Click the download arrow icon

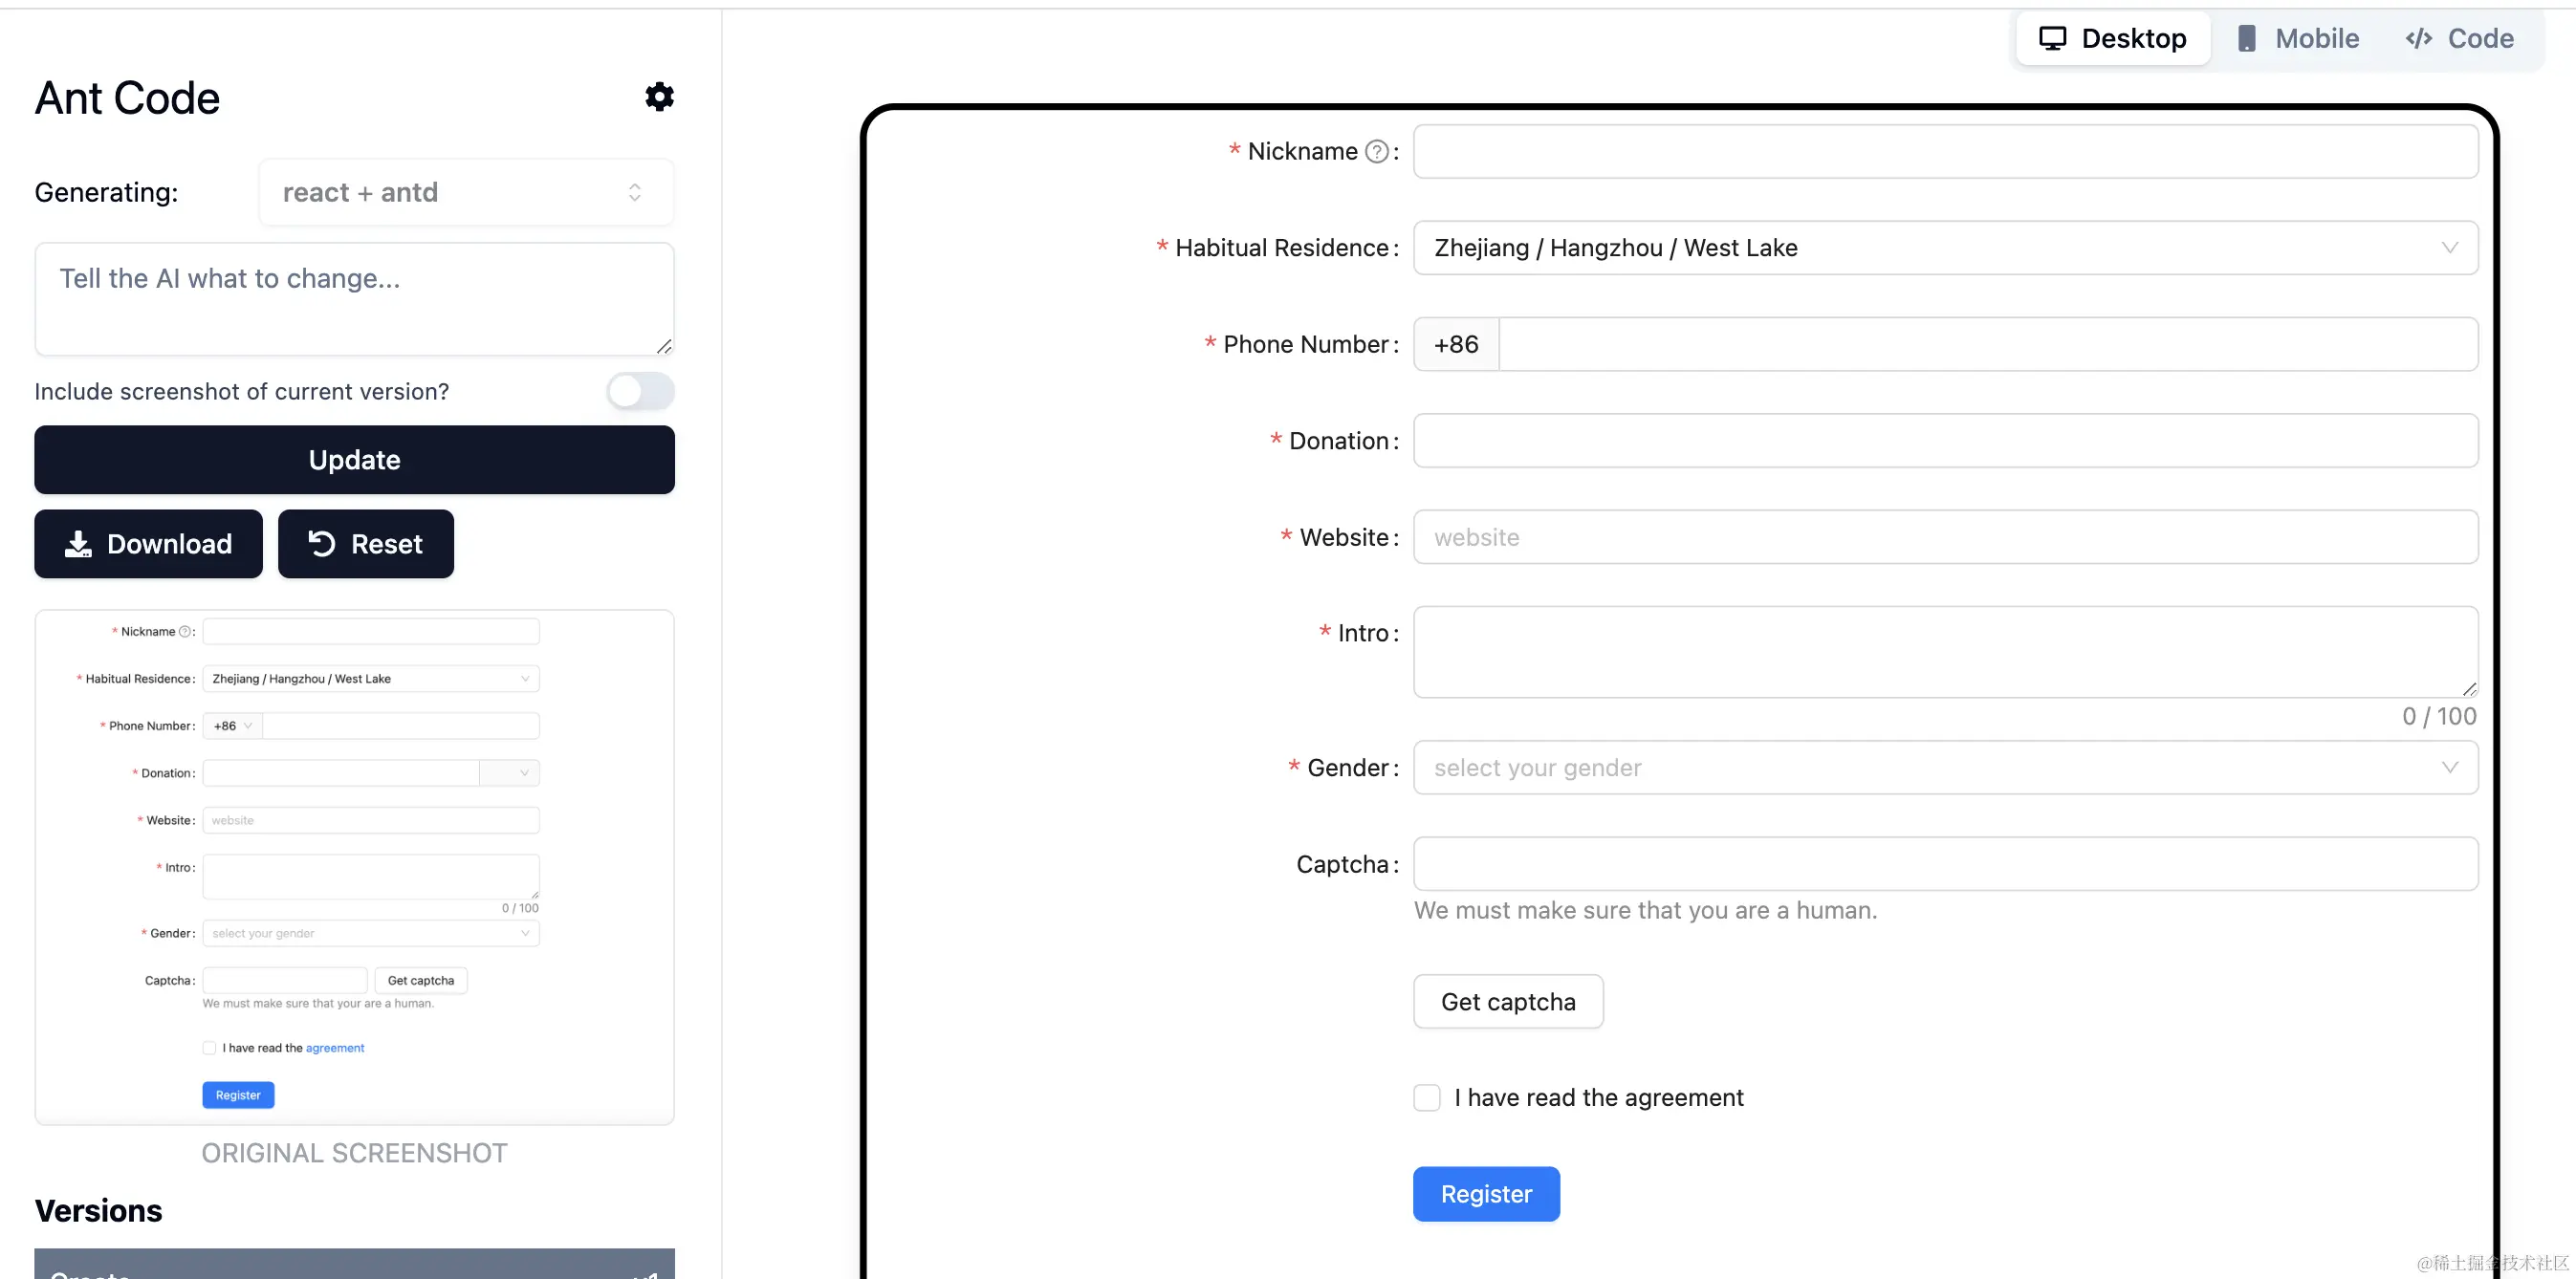point(78,544)
